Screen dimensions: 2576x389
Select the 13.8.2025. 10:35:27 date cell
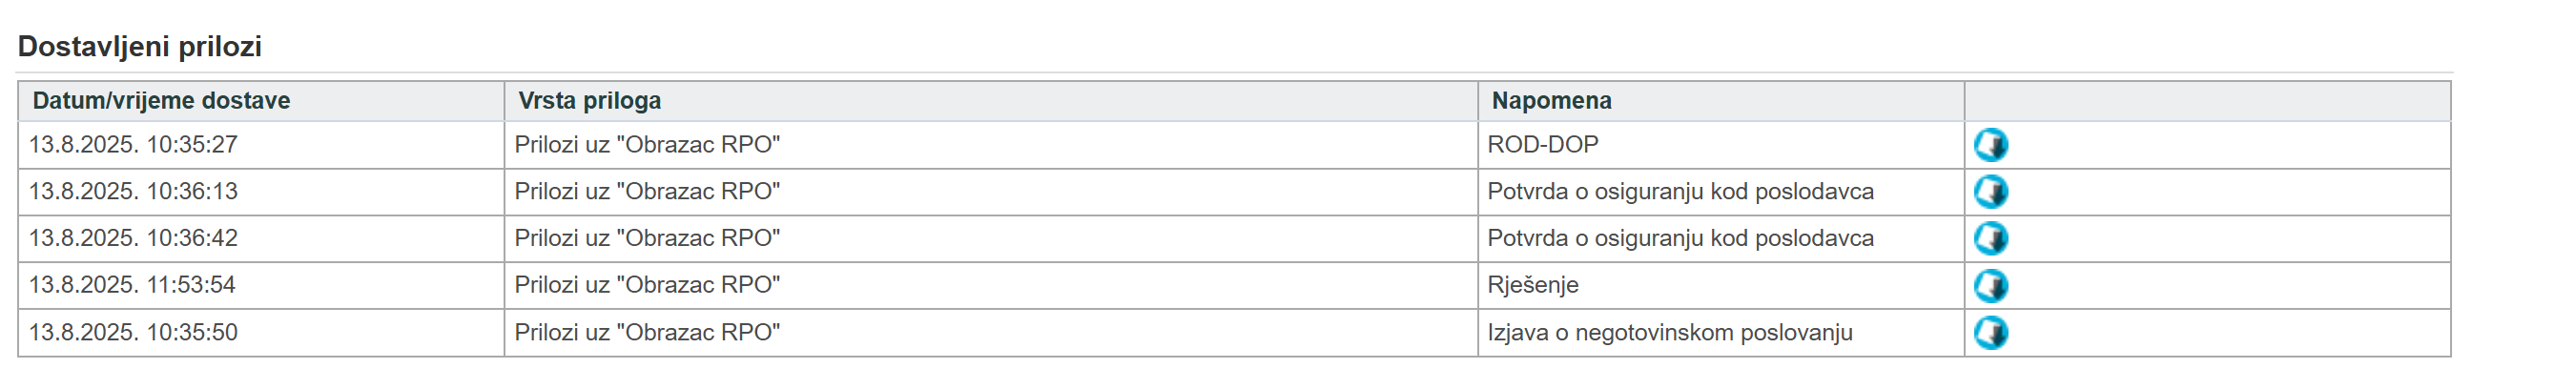pyautogui.click(x=133, y=145)
